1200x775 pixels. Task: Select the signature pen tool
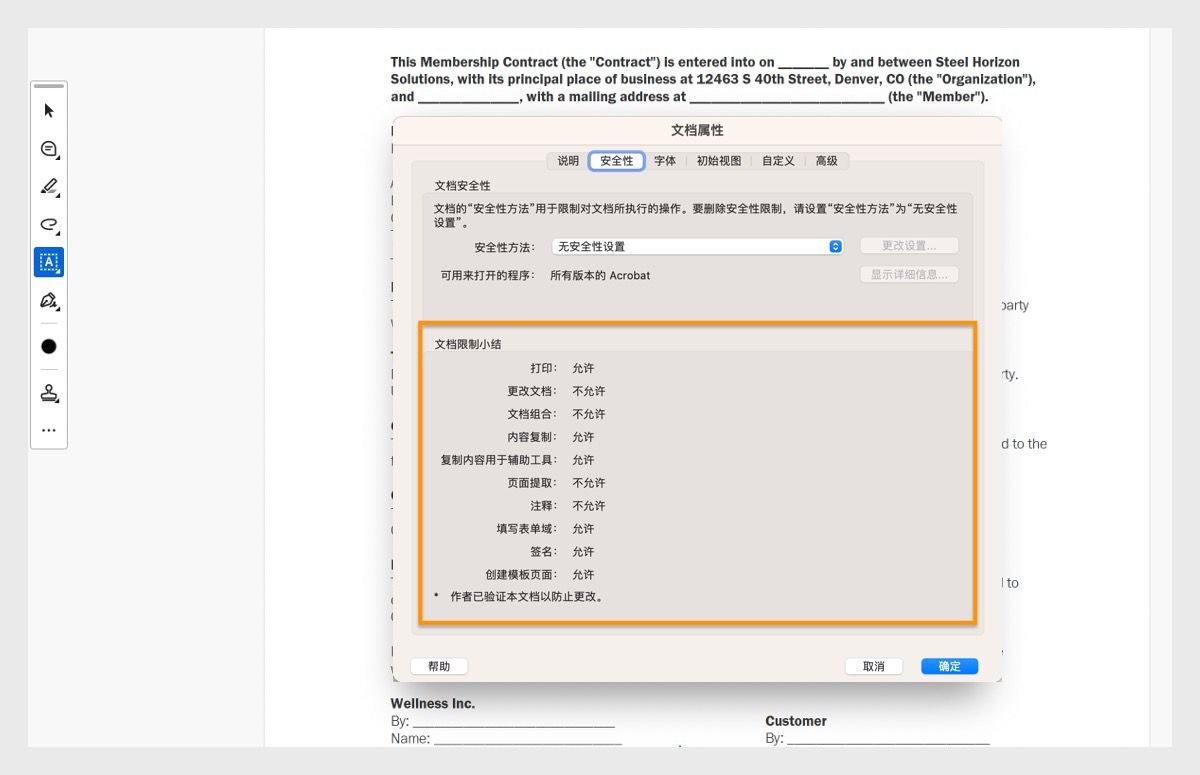tap(48, 300)
